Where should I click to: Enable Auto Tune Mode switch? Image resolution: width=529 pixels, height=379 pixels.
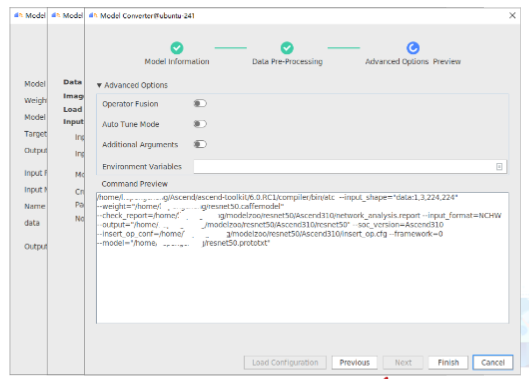[200, 124]
